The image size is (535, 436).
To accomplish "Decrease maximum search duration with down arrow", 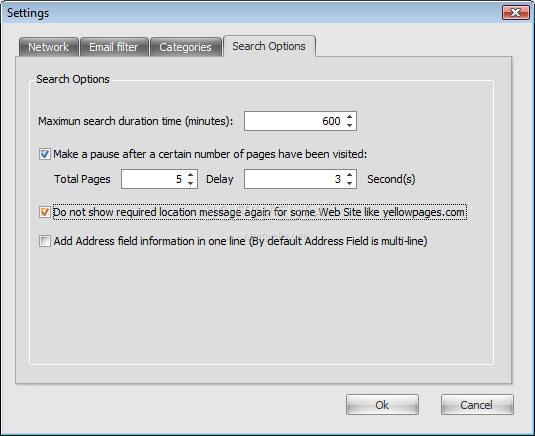I will (349, 125).
